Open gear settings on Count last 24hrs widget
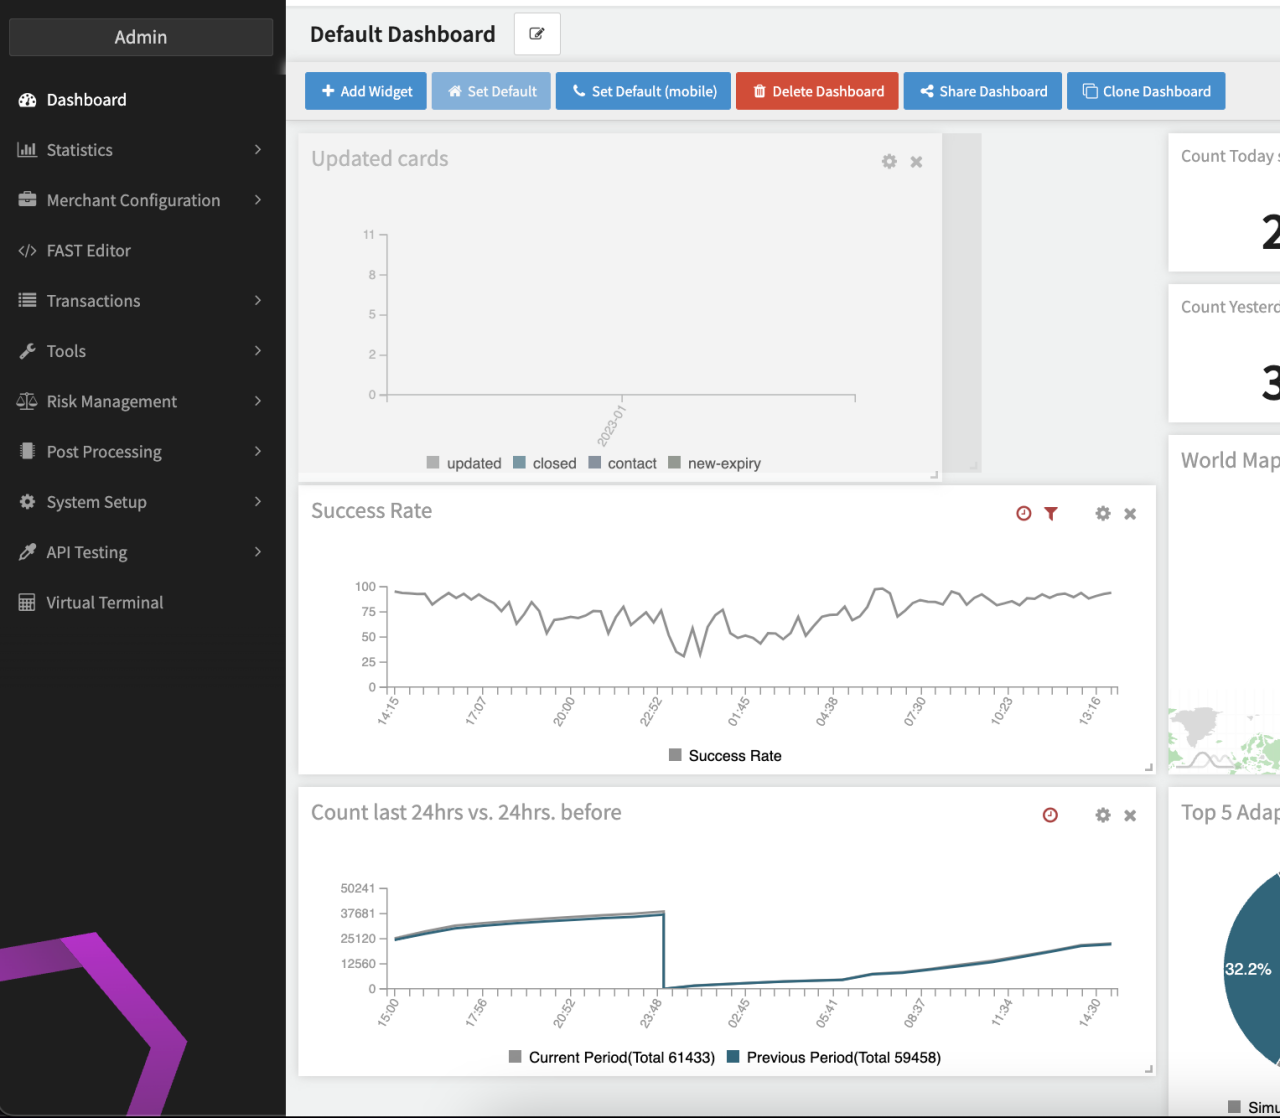The height and width of the screenshot is (1118, 1280). [1103, 816]
